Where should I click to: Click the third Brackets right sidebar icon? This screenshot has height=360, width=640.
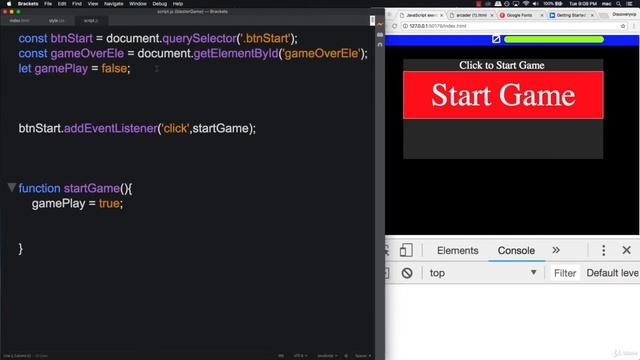coord(380,44)
